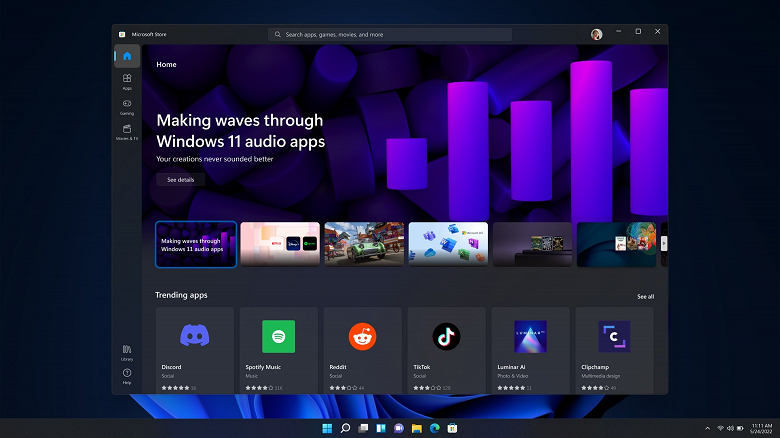Click See all for Trending apps
This screenshot has width=780, height=438.
(x=646, y=297)
